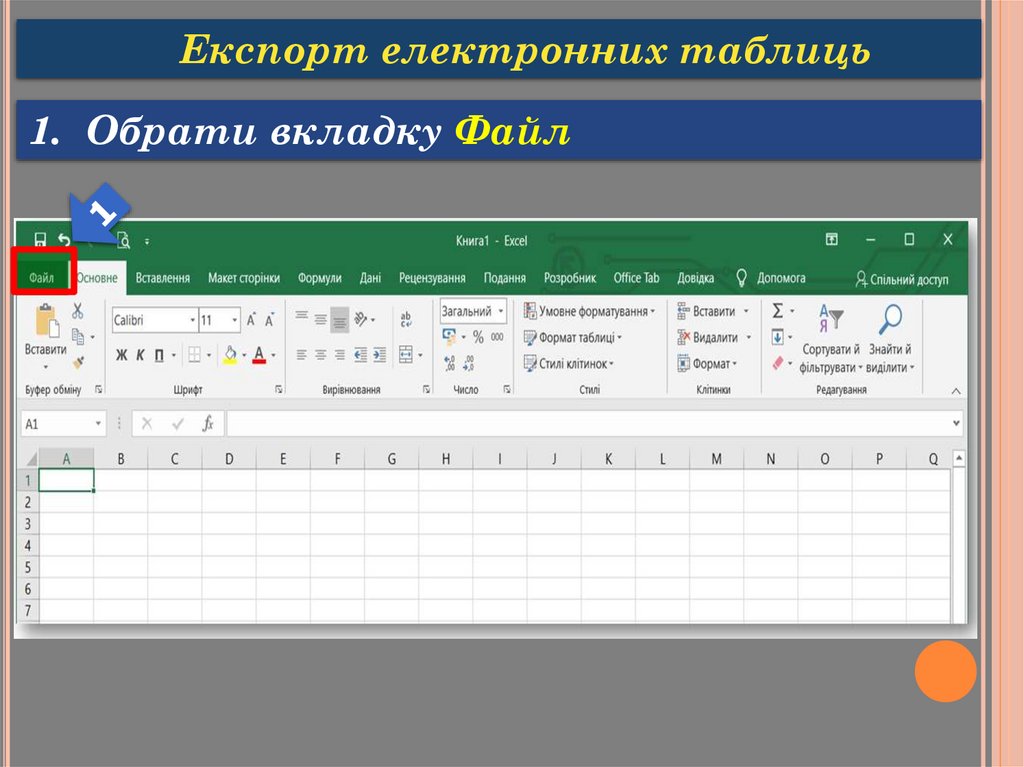Click Decrease Font Size icon

point(269,319)
